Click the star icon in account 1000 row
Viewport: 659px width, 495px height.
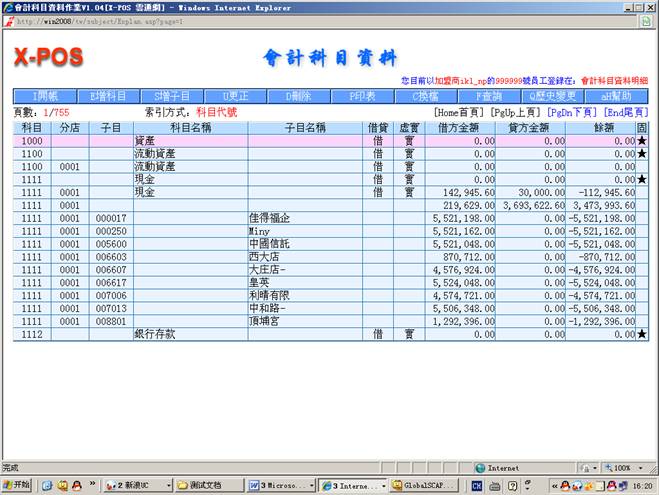pyautogui.click(x=642, y=142)
